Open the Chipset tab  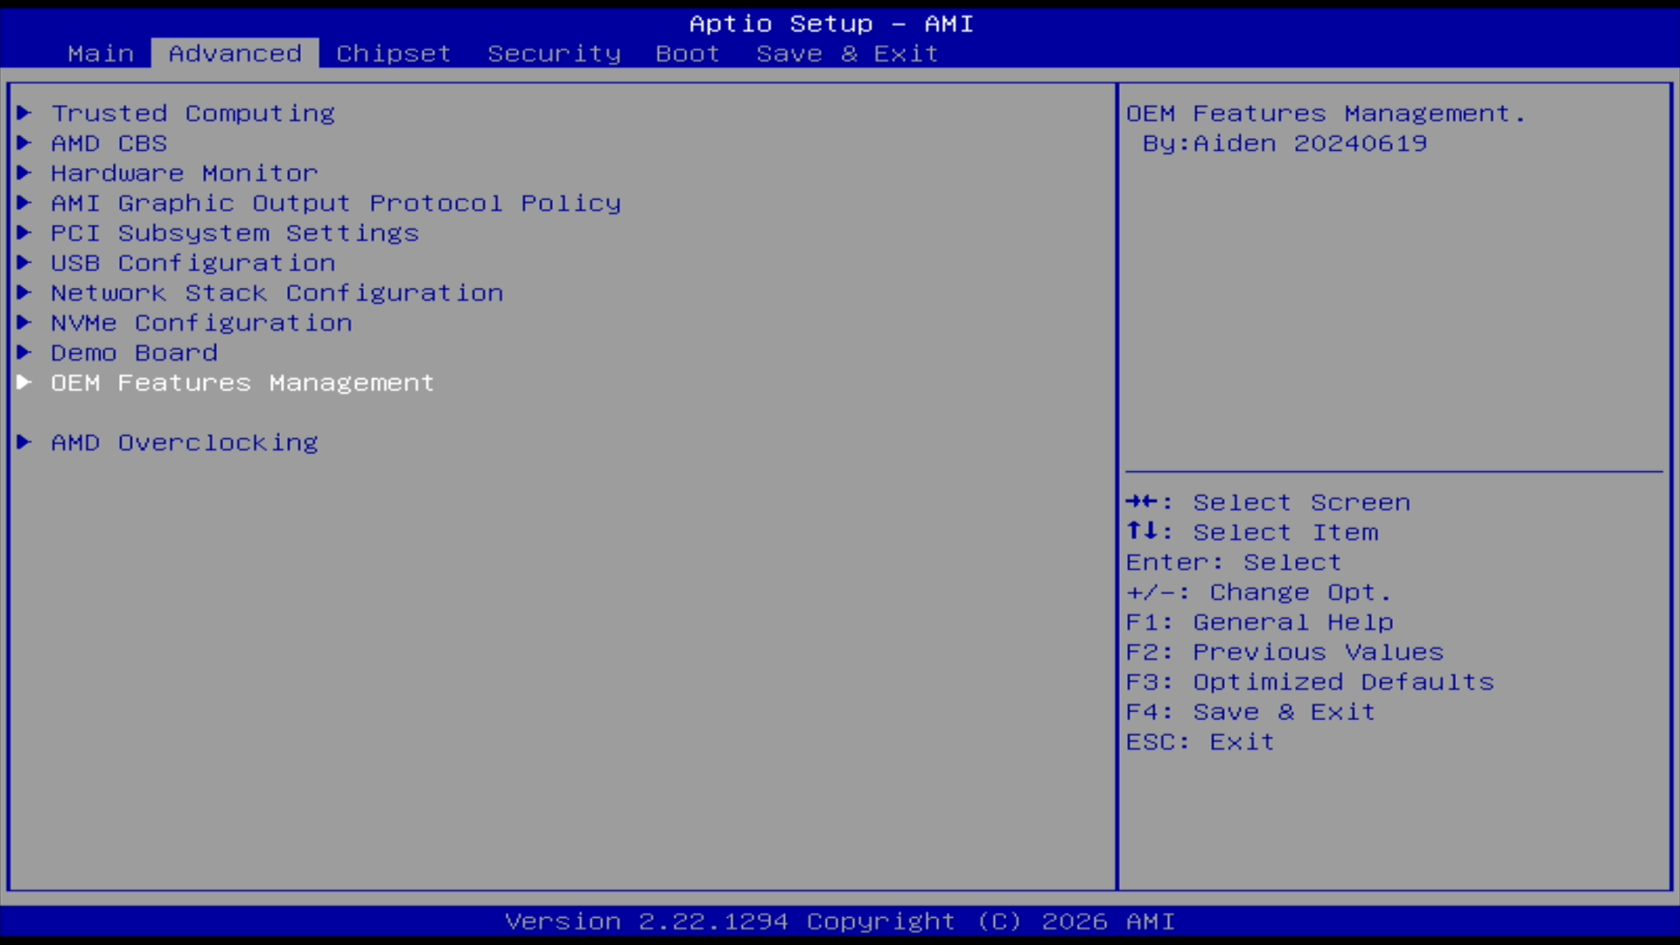[393, 53]
